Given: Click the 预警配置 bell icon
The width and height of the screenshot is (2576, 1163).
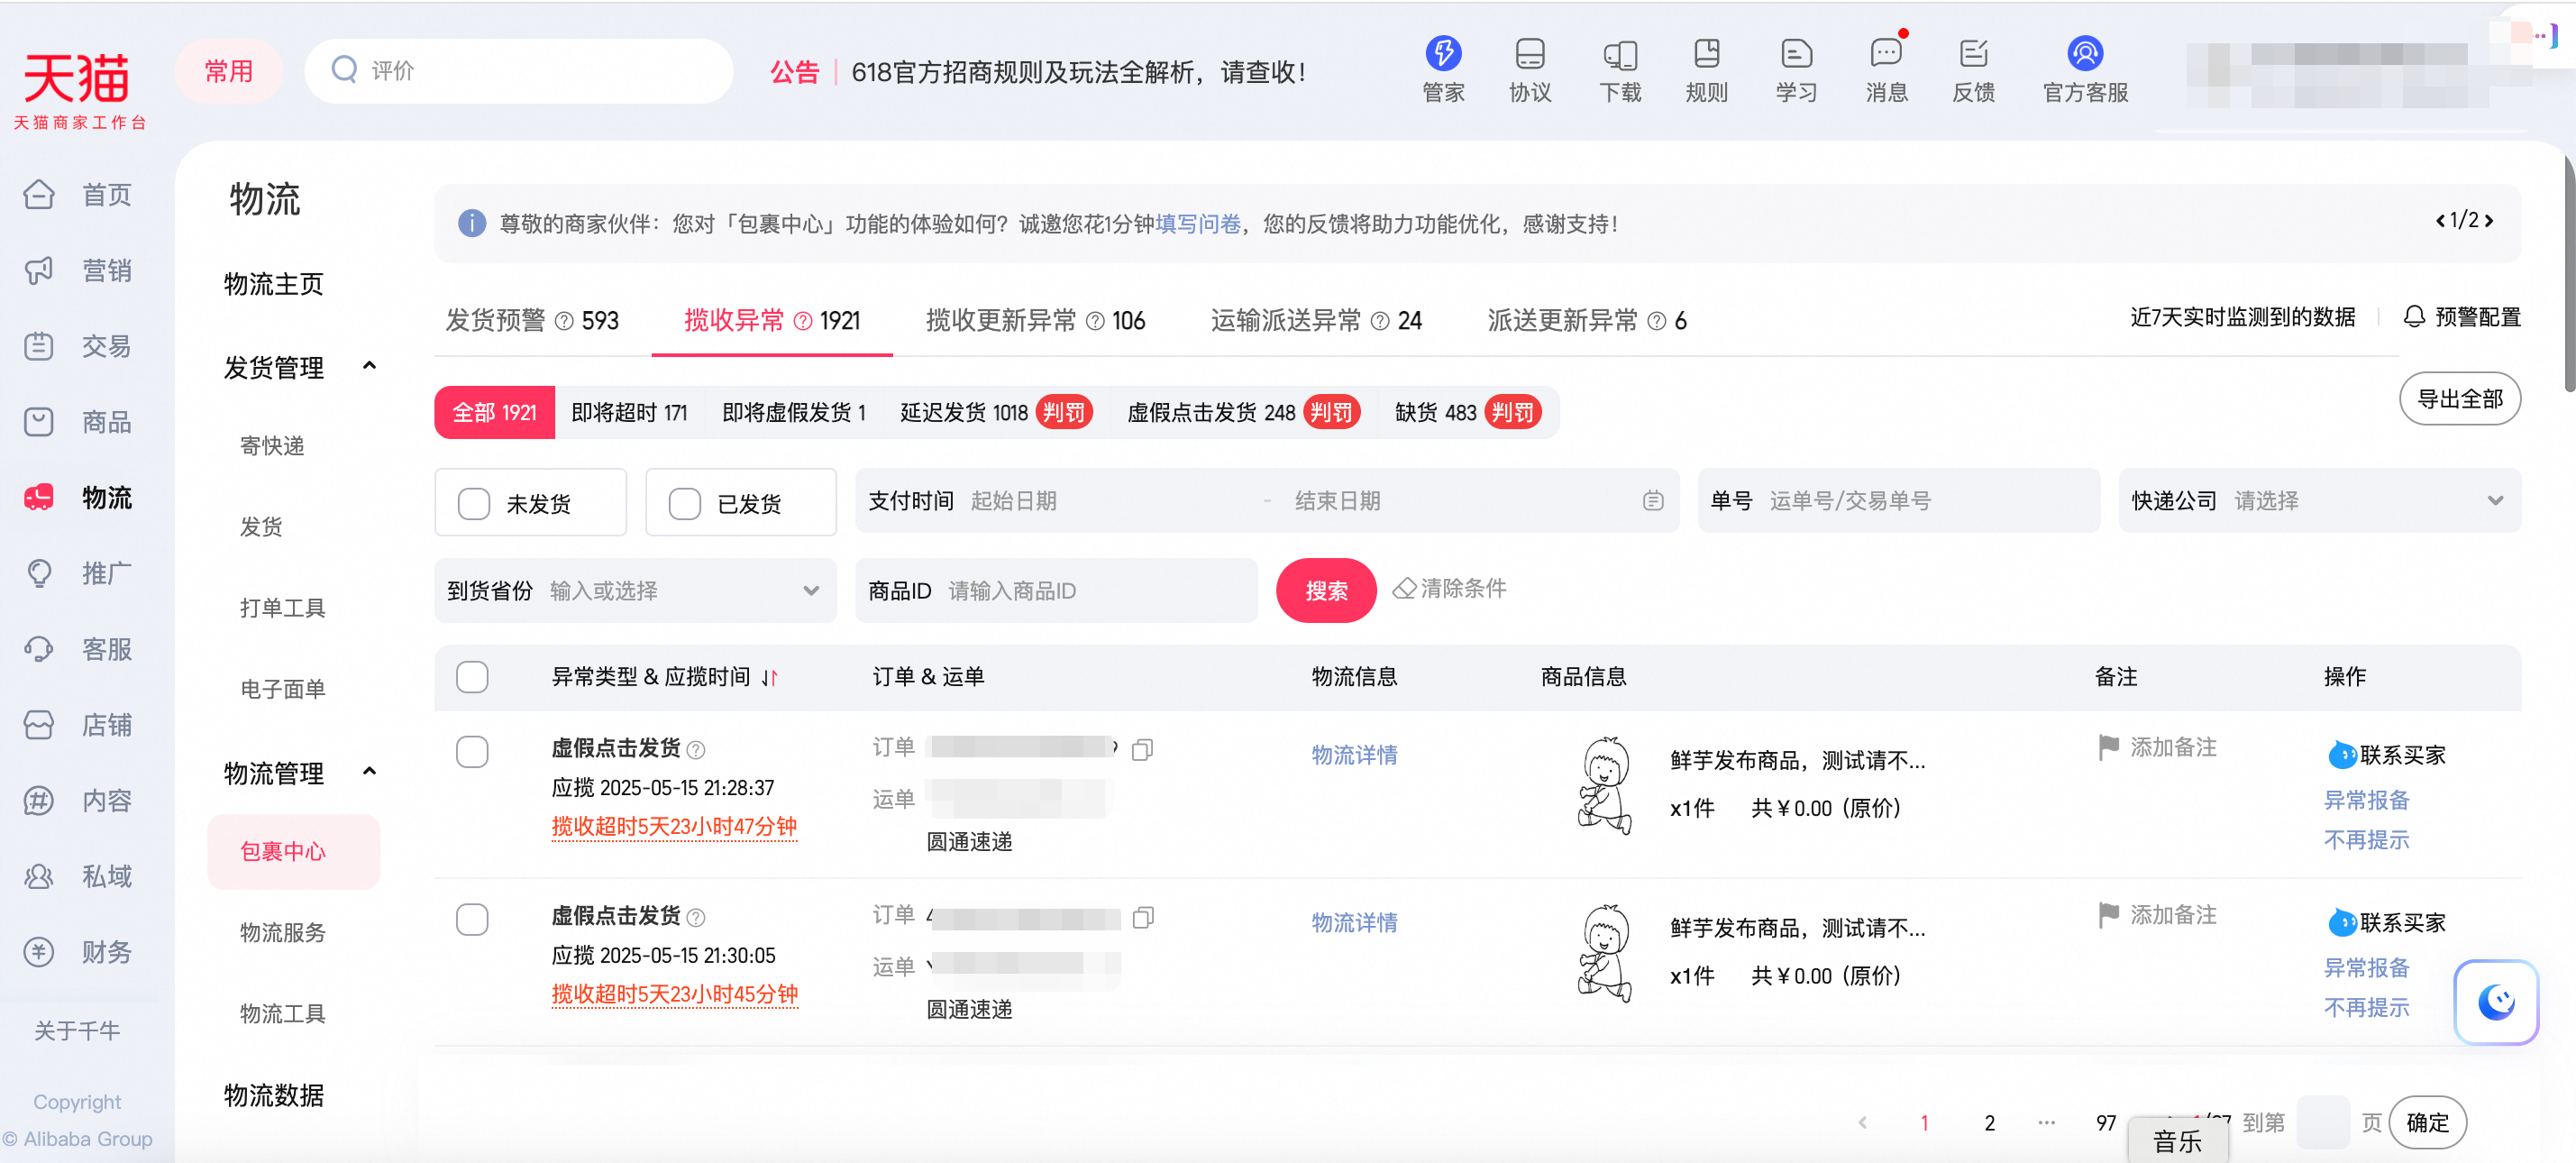Looking at the screenshot, I should click(x=2414, y=317).
